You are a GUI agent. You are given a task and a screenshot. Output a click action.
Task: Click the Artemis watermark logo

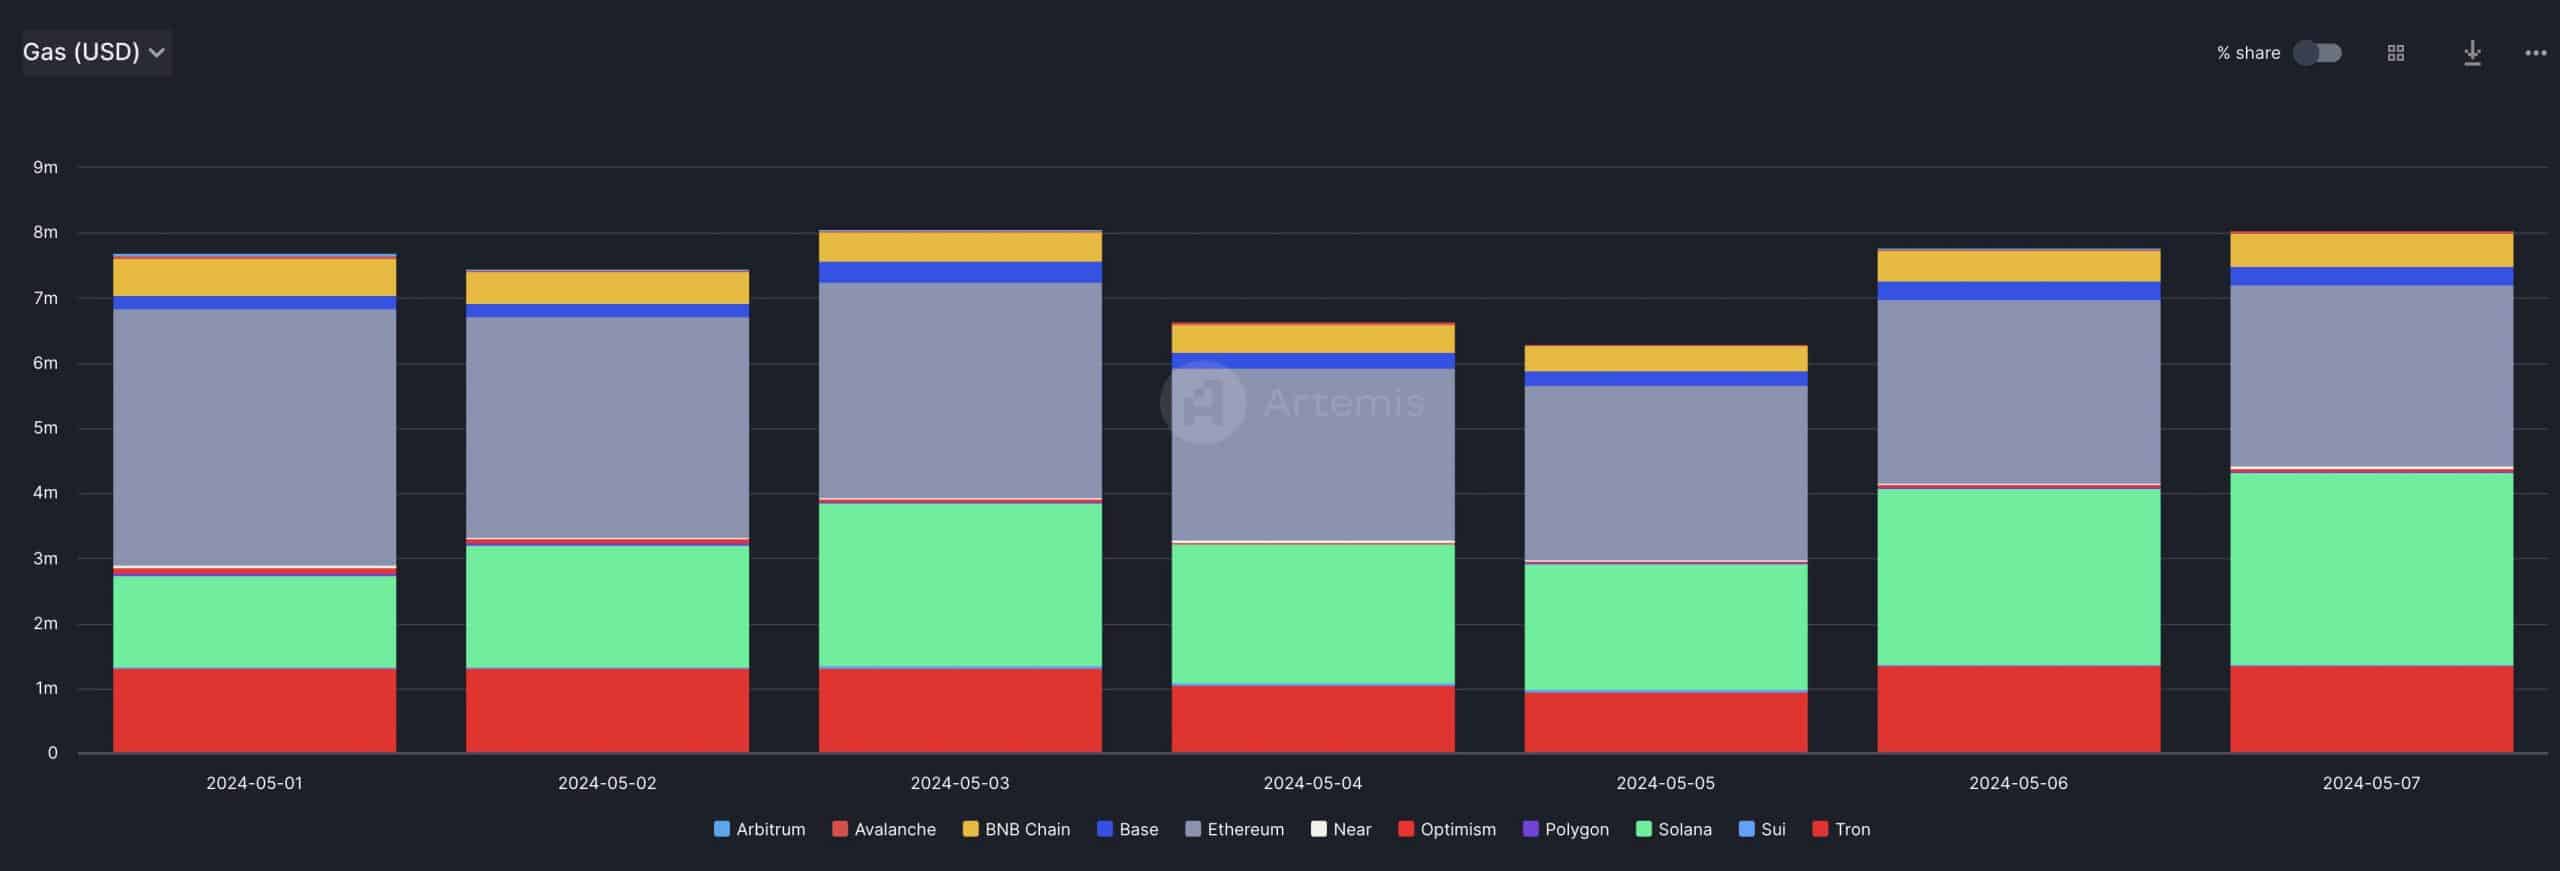coord(1204,402)
